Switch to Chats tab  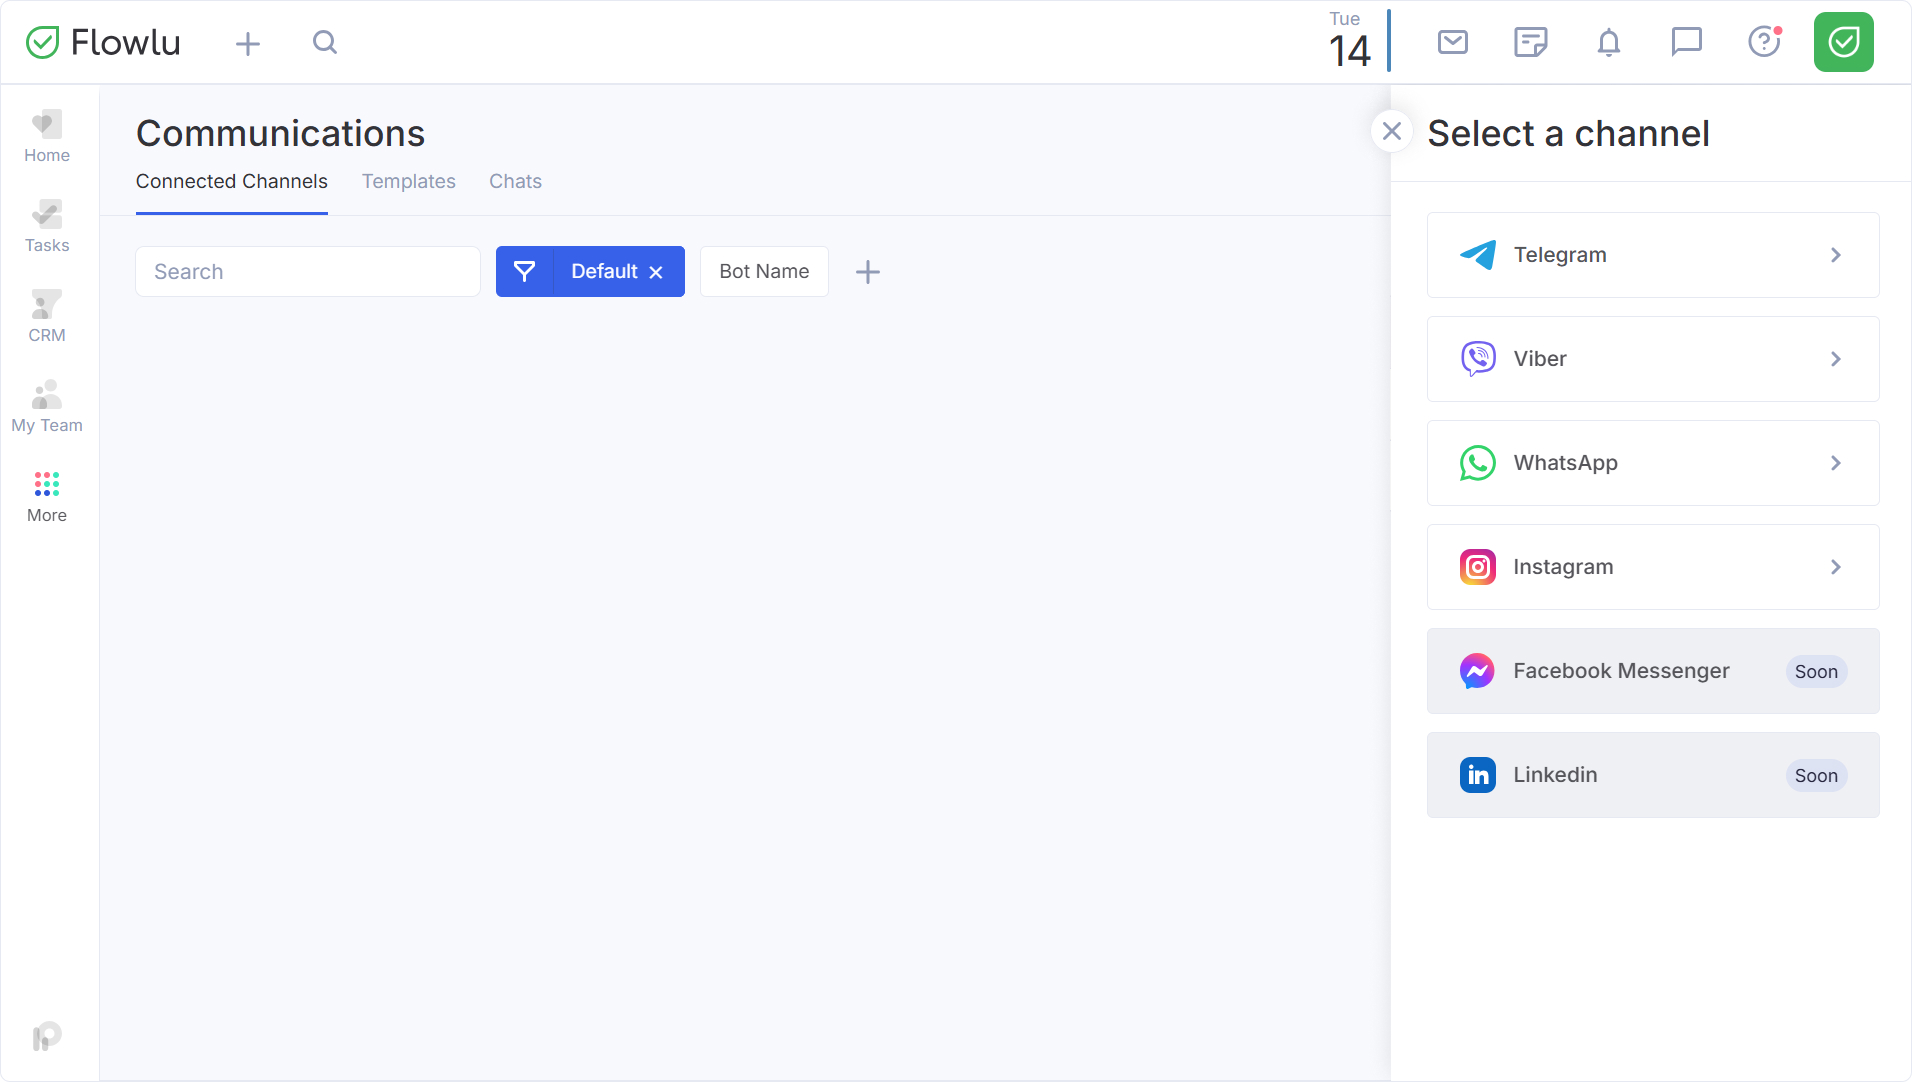[x=515, y=181]
